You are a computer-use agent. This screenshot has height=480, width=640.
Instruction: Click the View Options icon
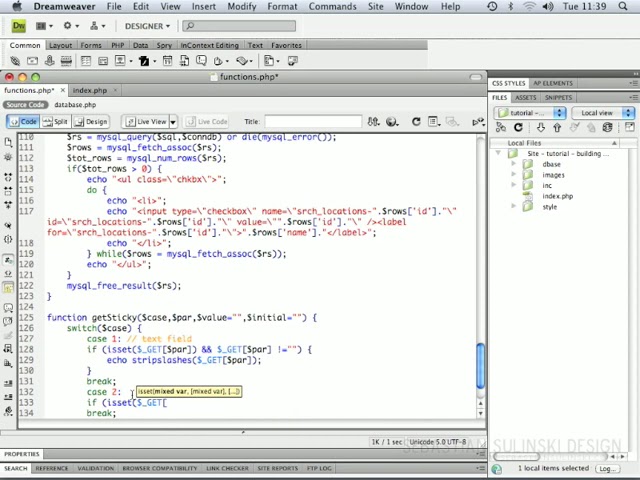tap(433, 122)
